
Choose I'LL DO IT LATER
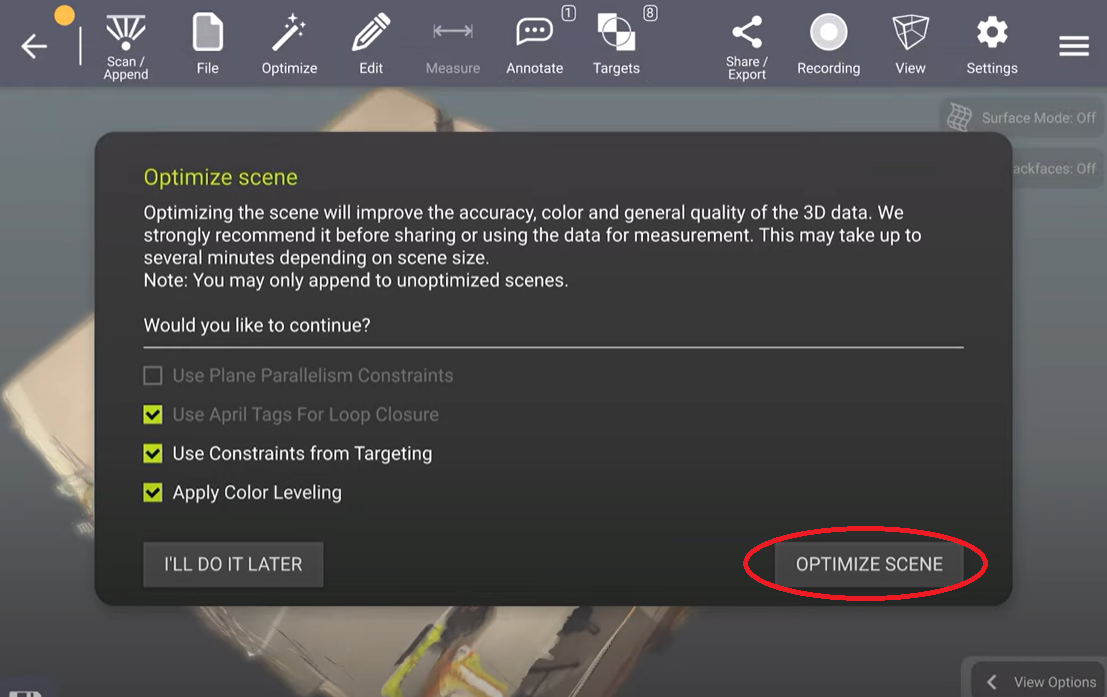tap(233, 564)
